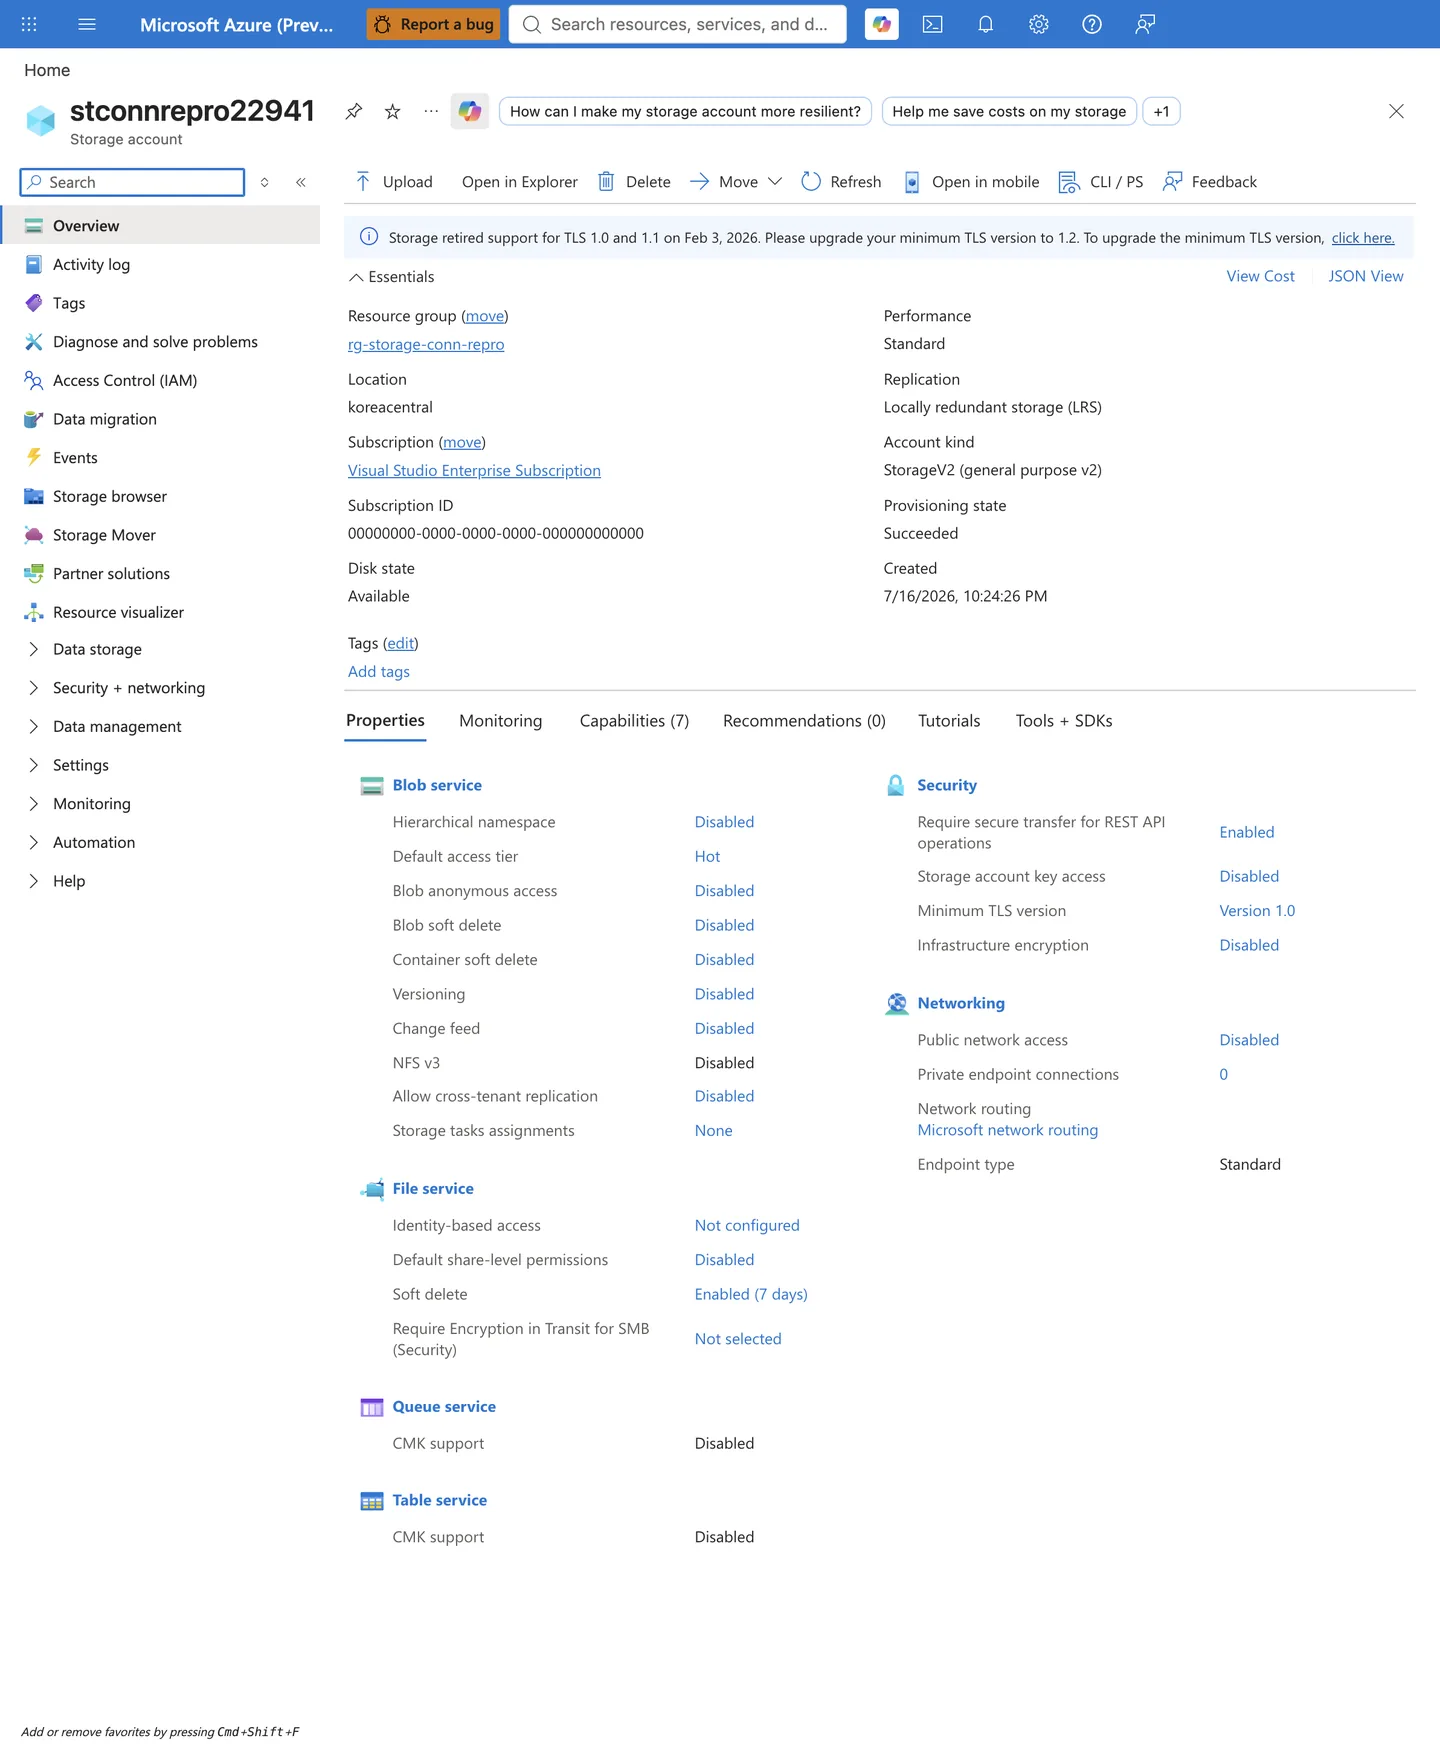
Task: Click 'Help me save costs on my storage' suggestion
Action: (1009, 111)
